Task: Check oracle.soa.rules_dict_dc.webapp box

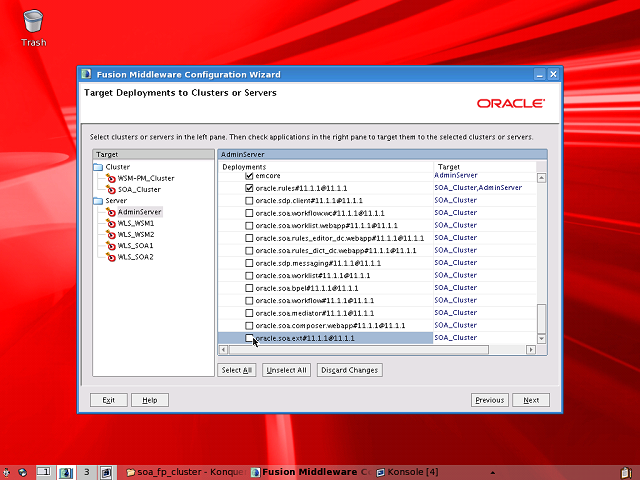Action: coord(249,251)
